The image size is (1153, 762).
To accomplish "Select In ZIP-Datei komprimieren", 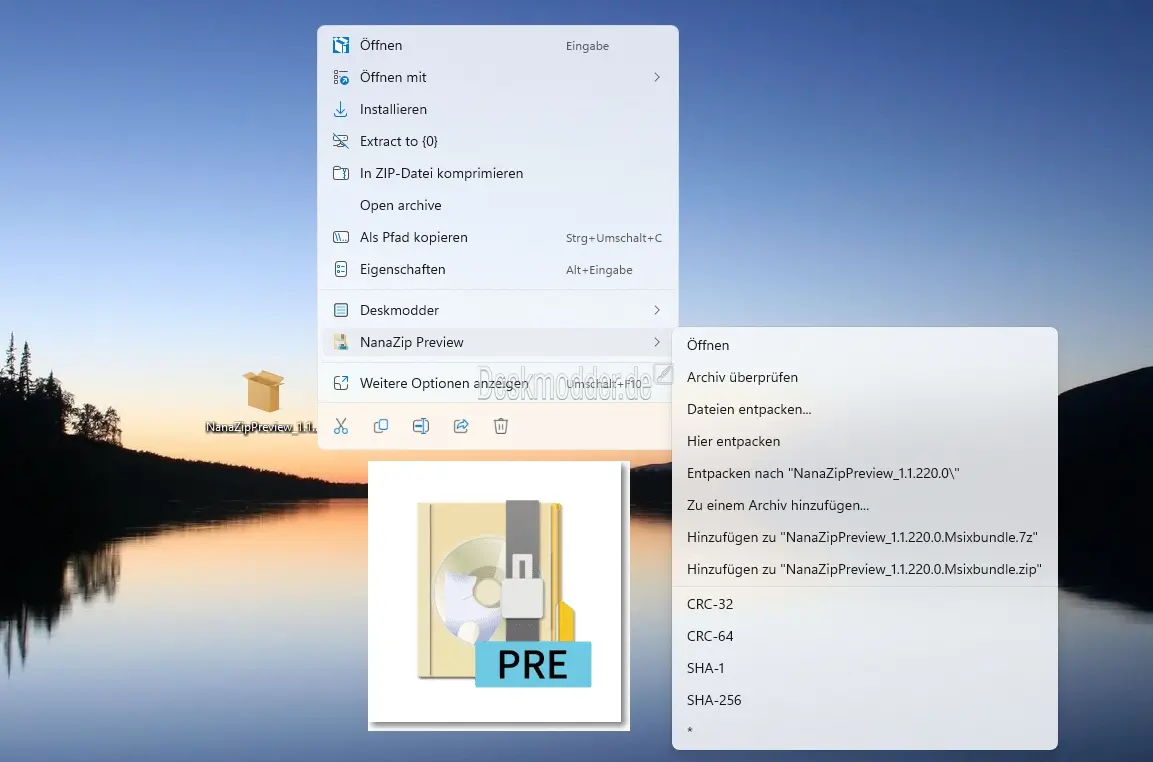I will pos(441,173).
